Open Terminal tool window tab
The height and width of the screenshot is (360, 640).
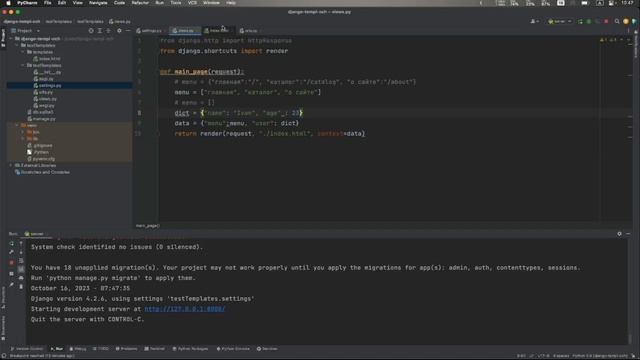pyautogui.click(x=154, y=349)
